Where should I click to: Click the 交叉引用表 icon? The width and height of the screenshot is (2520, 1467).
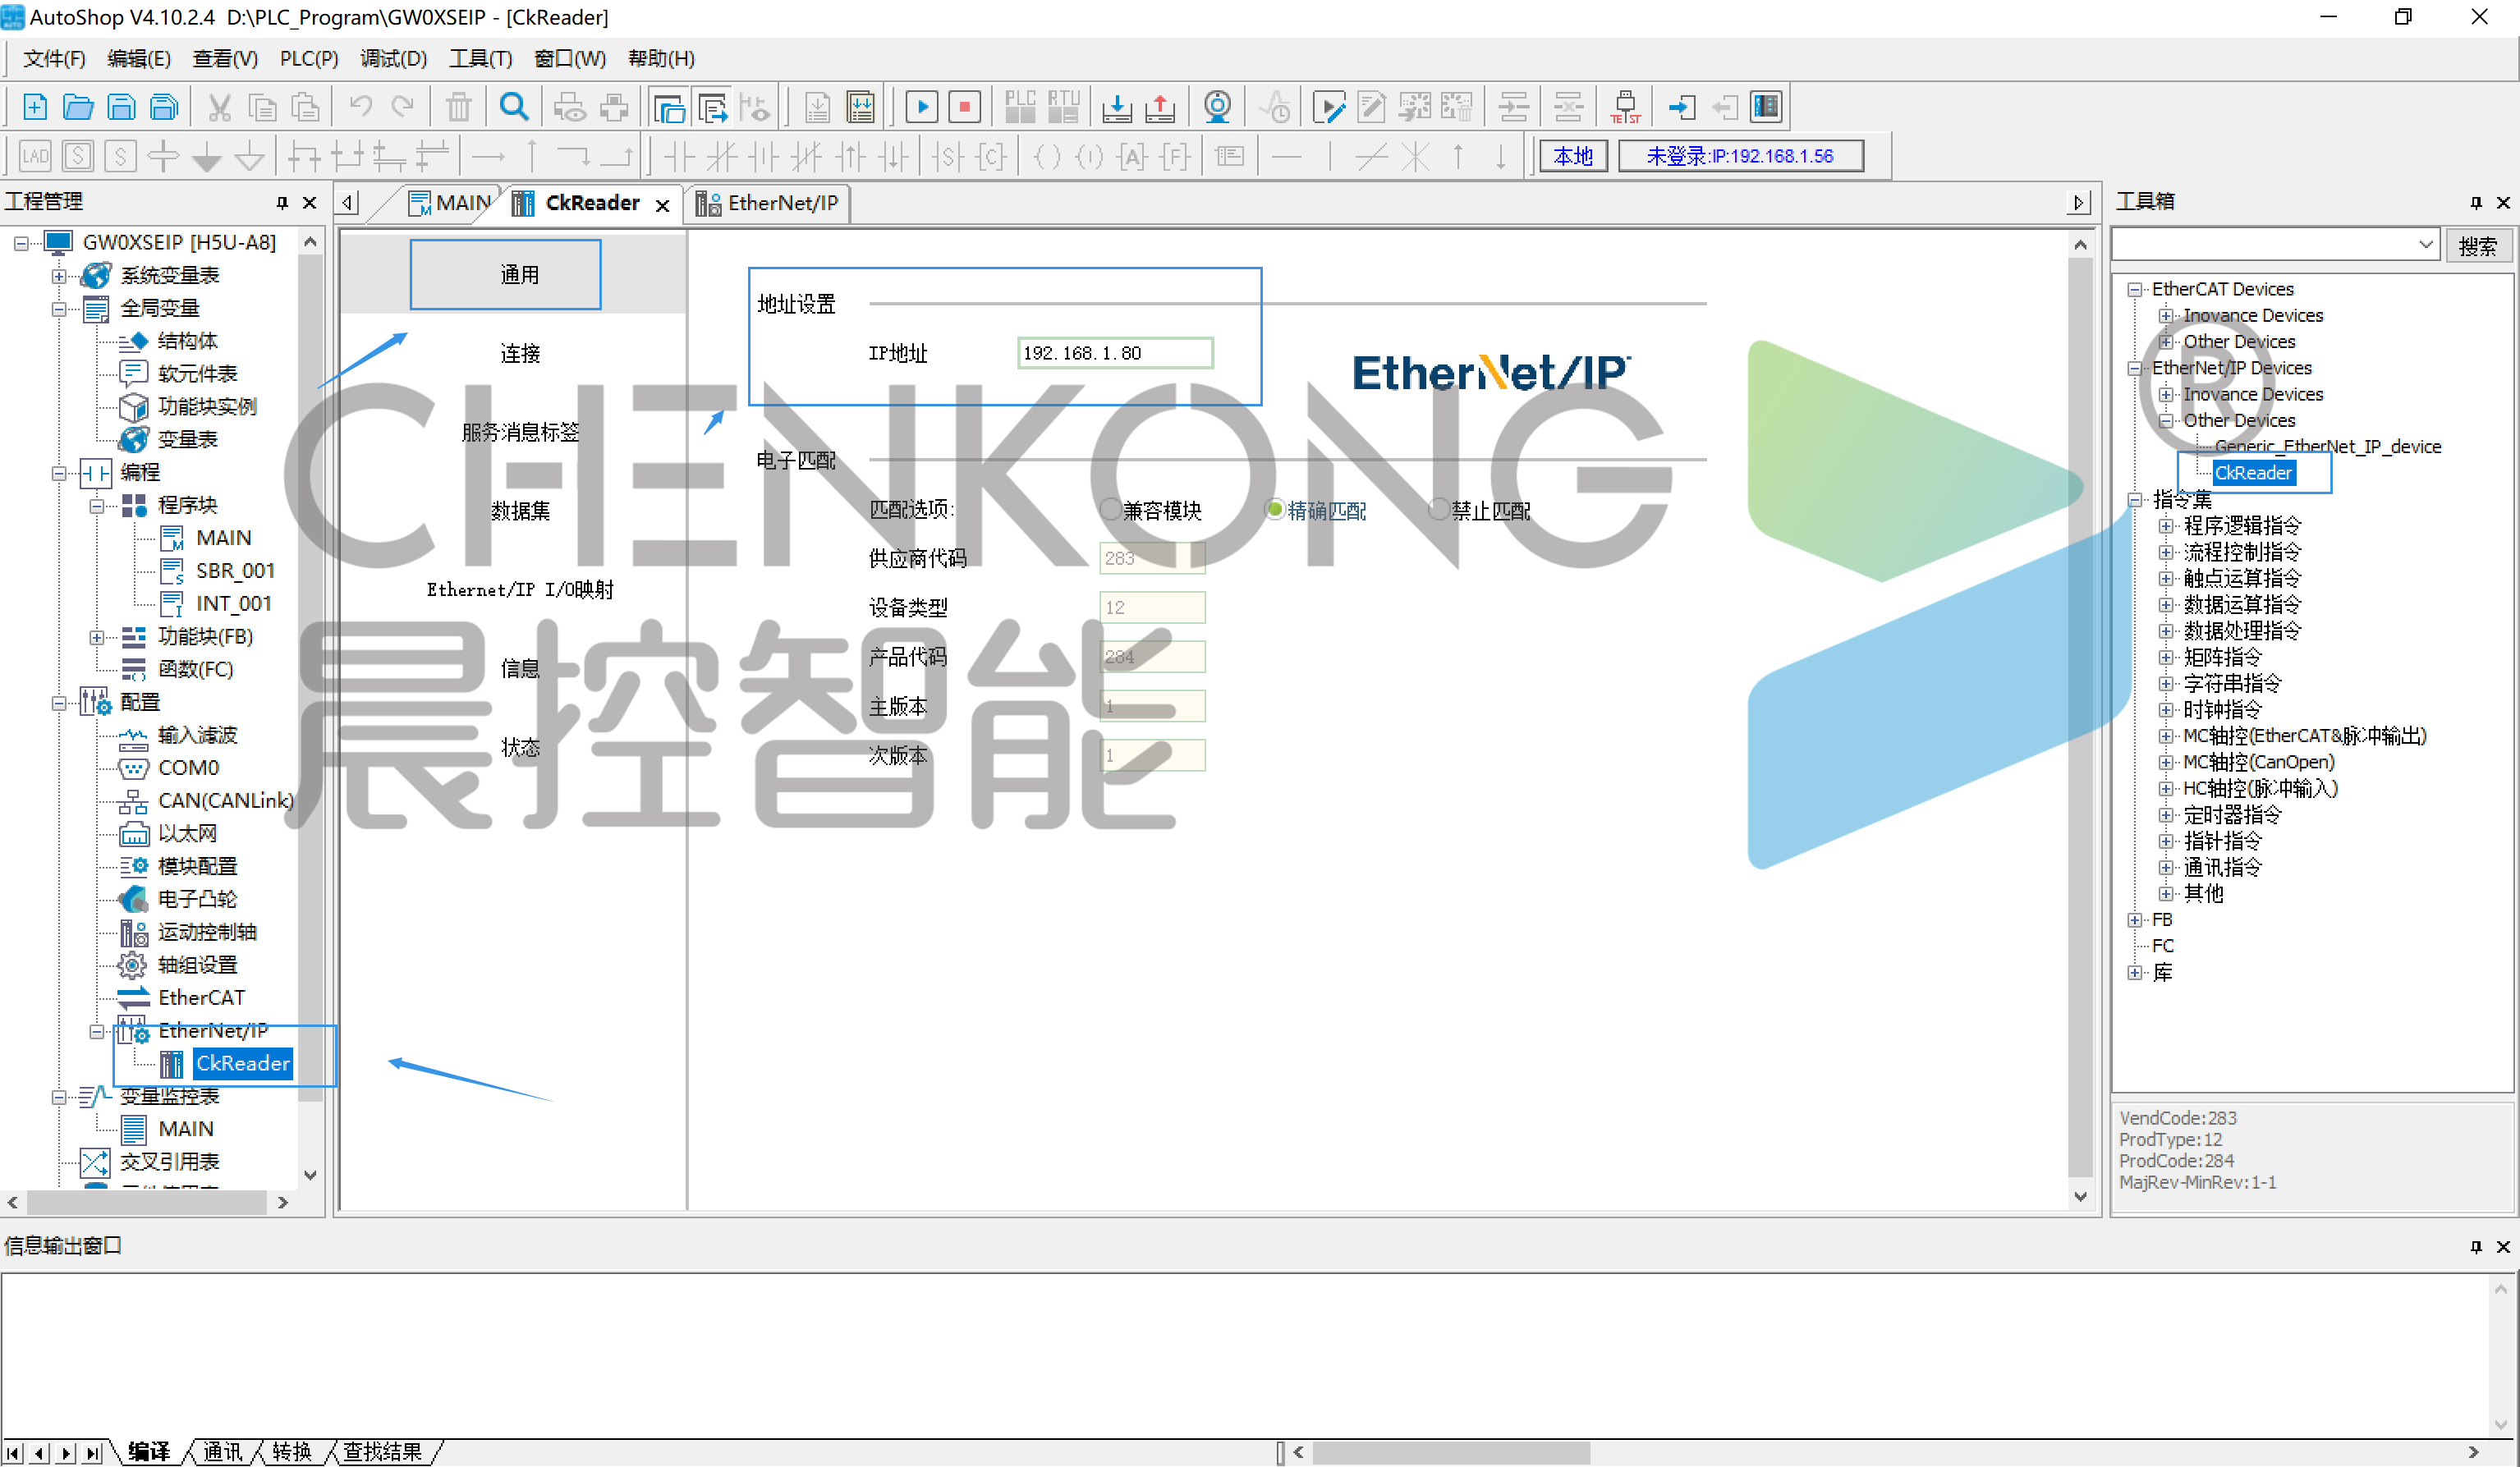point(95,1162)
